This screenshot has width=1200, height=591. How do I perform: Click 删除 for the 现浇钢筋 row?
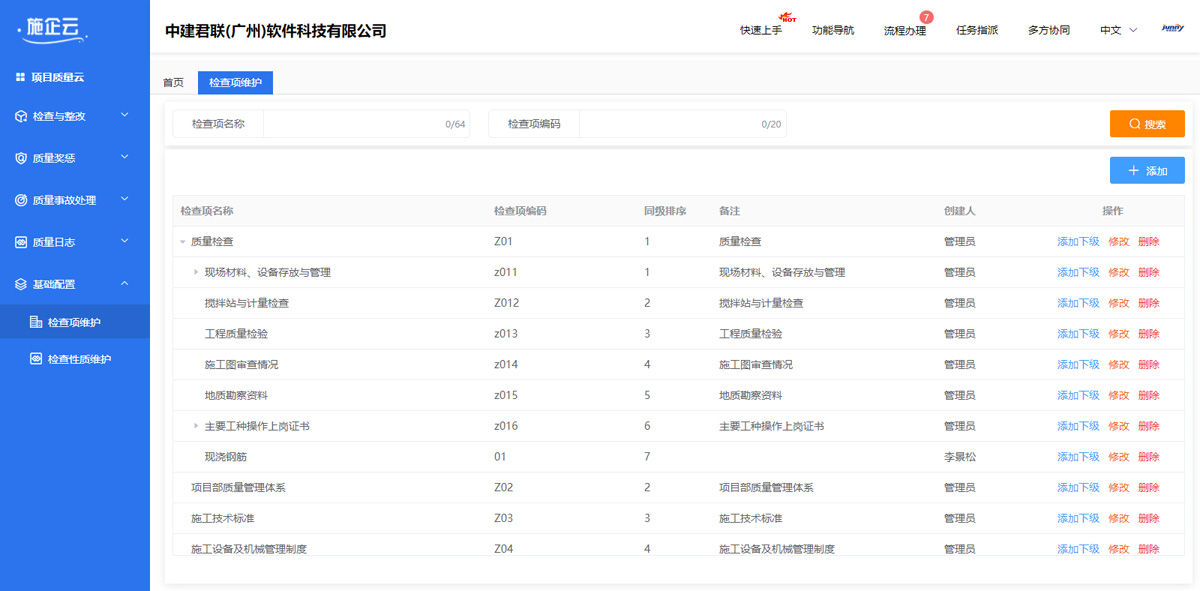(1149, 457)
